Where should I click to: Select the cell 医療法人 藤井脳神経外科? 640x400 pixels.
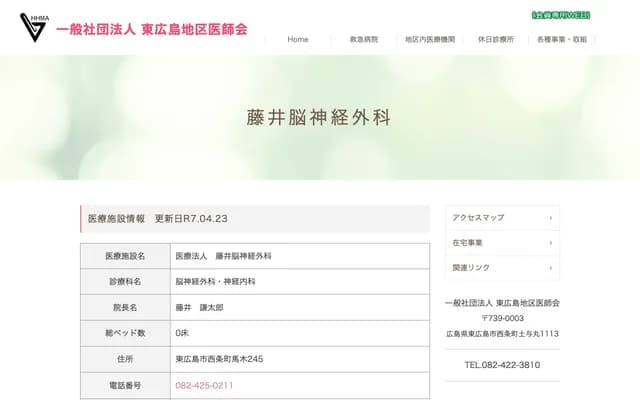click(300, 256)
